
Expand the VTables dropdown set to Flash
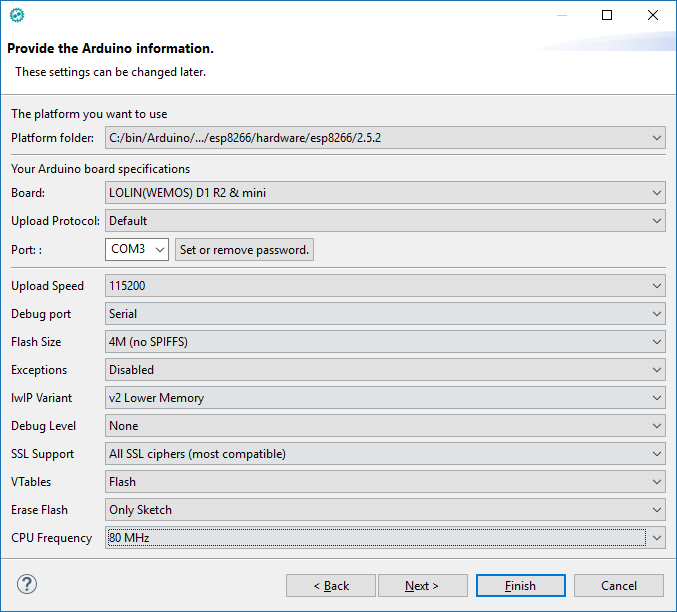click(385, 482)
